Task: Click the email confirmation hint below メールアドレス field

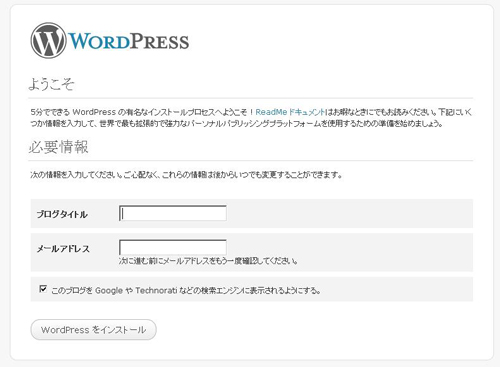Action: click(x=208, y=261)
